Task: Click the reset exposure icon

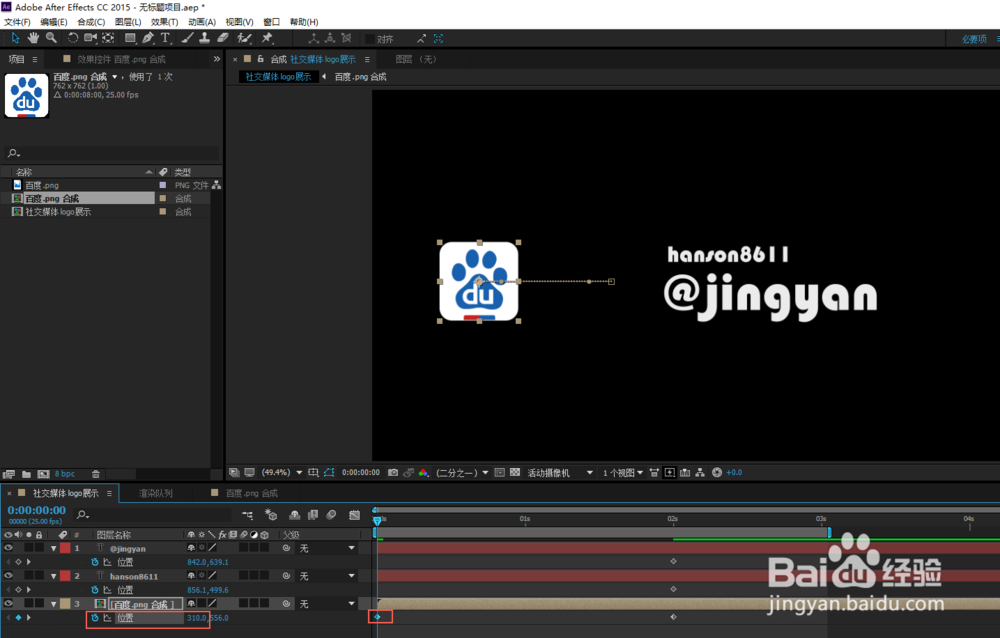Action: [x=717, y=473]
